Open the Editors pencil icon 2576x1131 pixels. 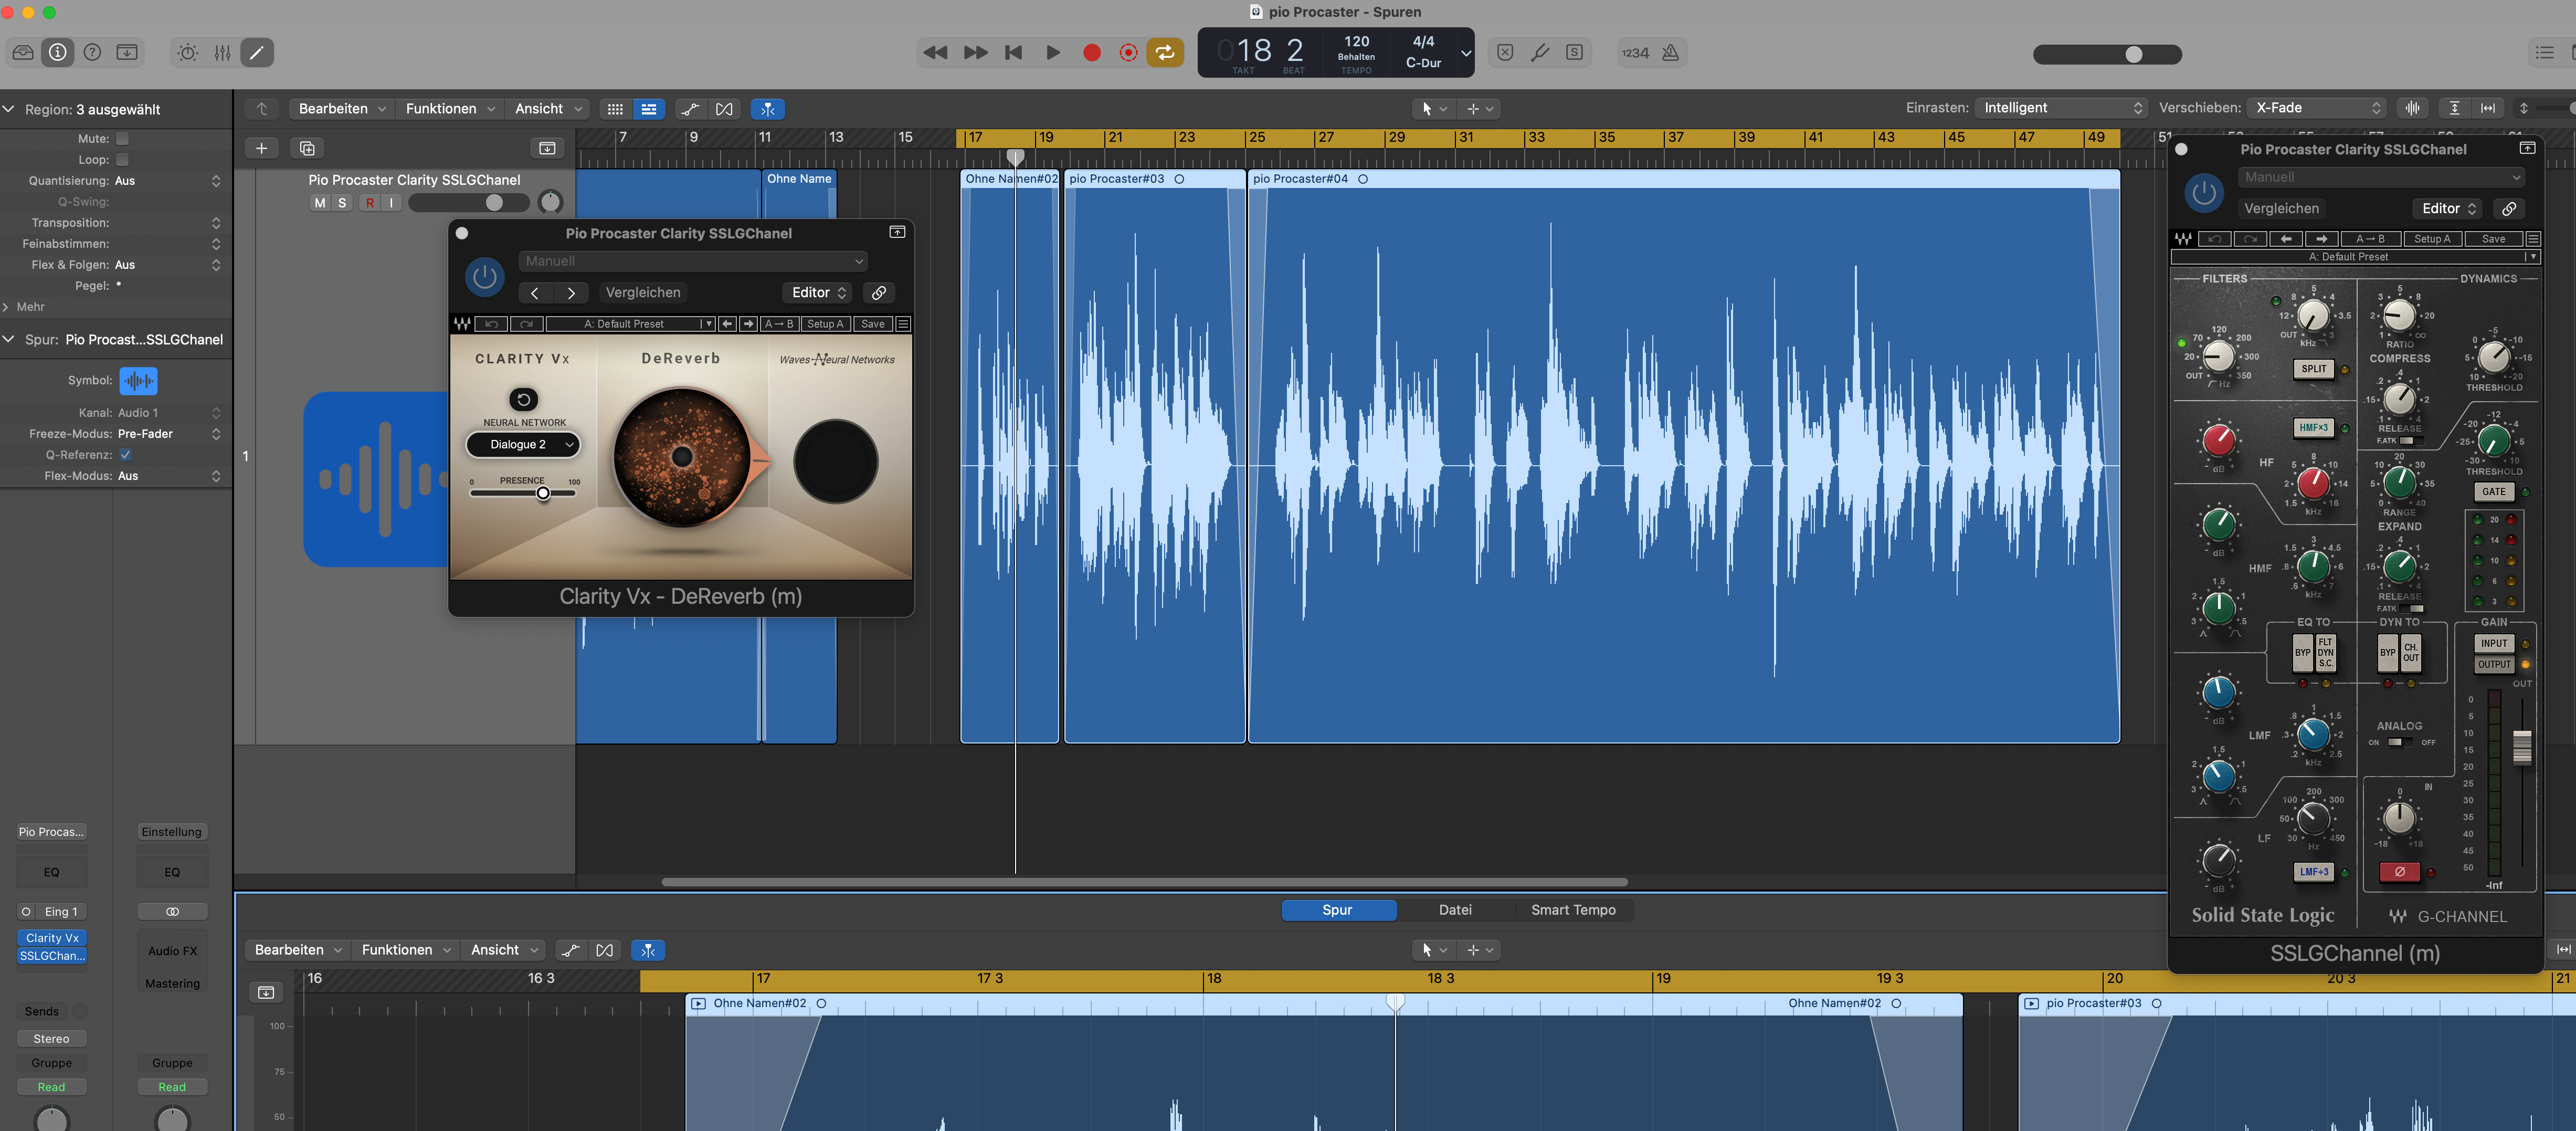point(257,52)
